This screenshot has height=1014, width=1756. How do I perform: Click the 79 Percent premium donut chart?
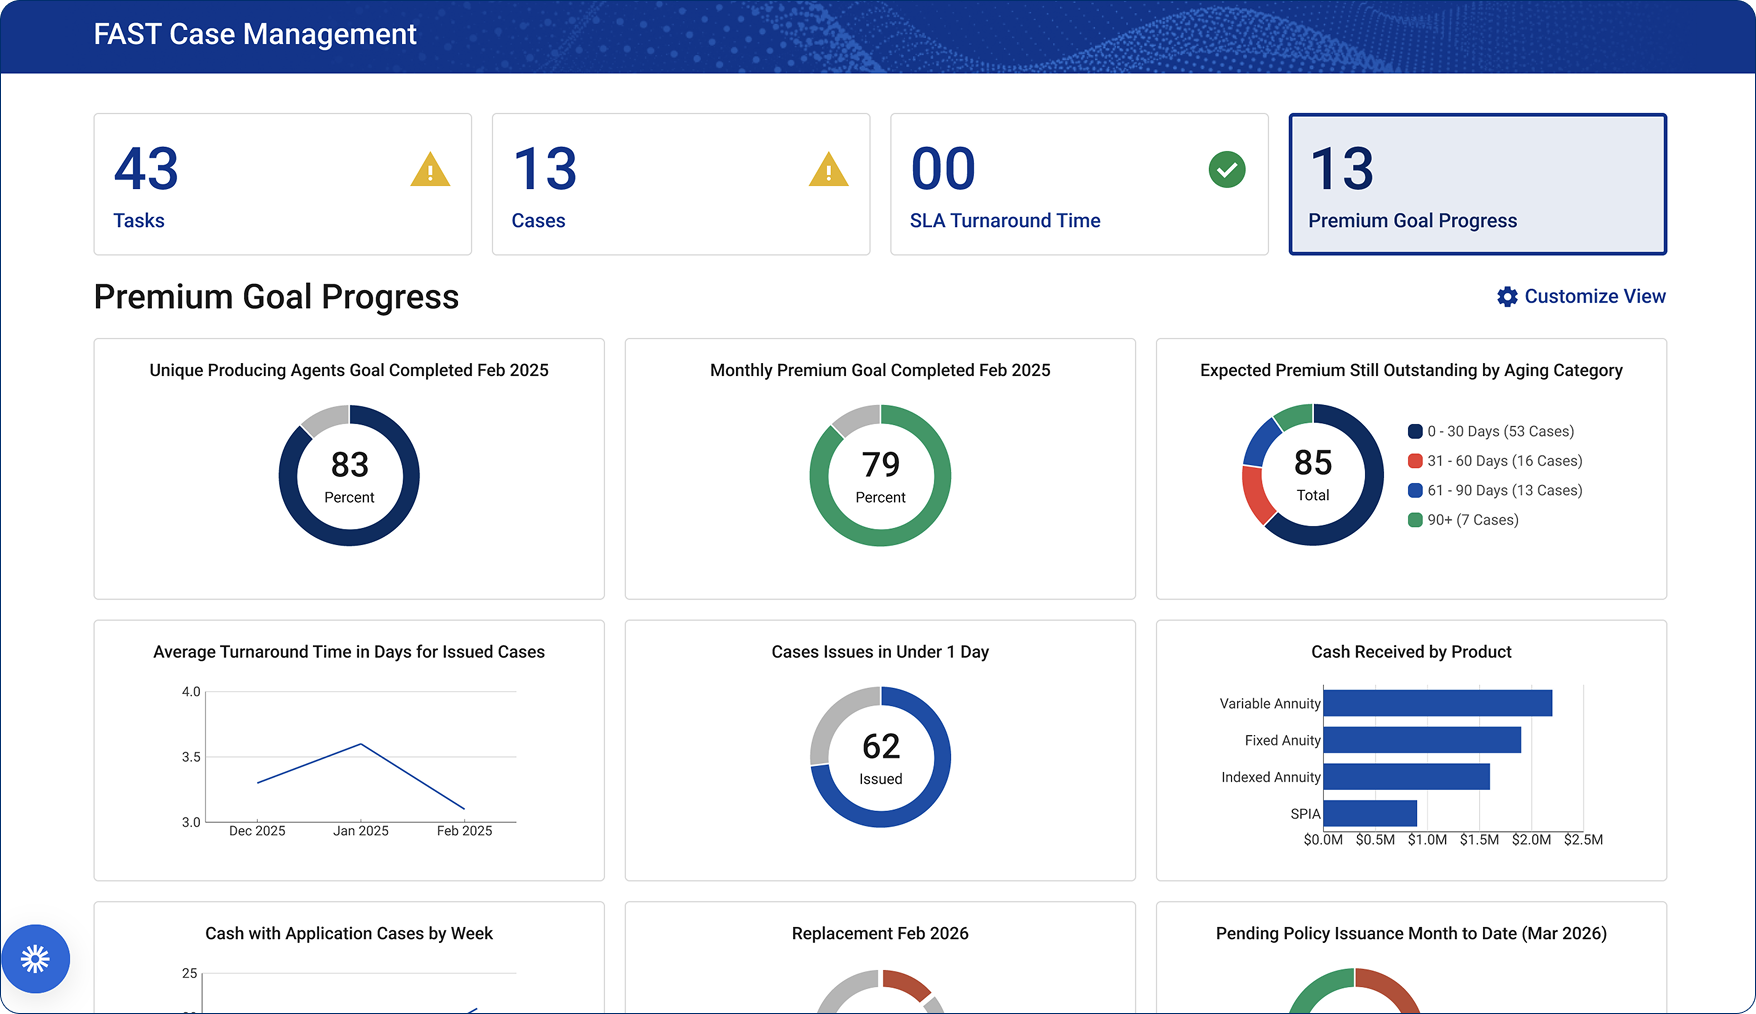(880, 475)
